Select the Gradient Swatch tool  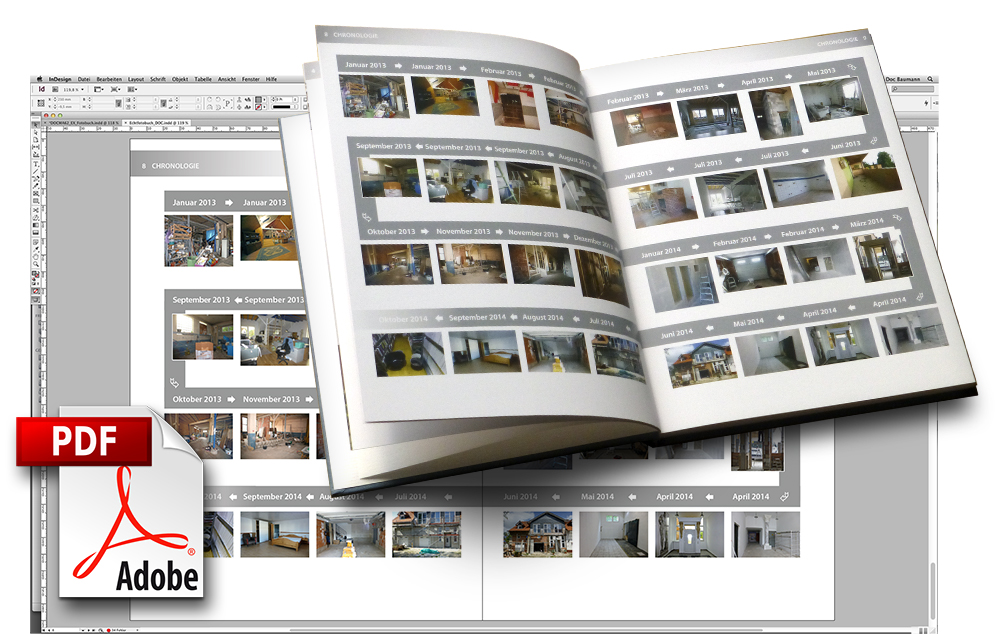[x=36, y=225]
